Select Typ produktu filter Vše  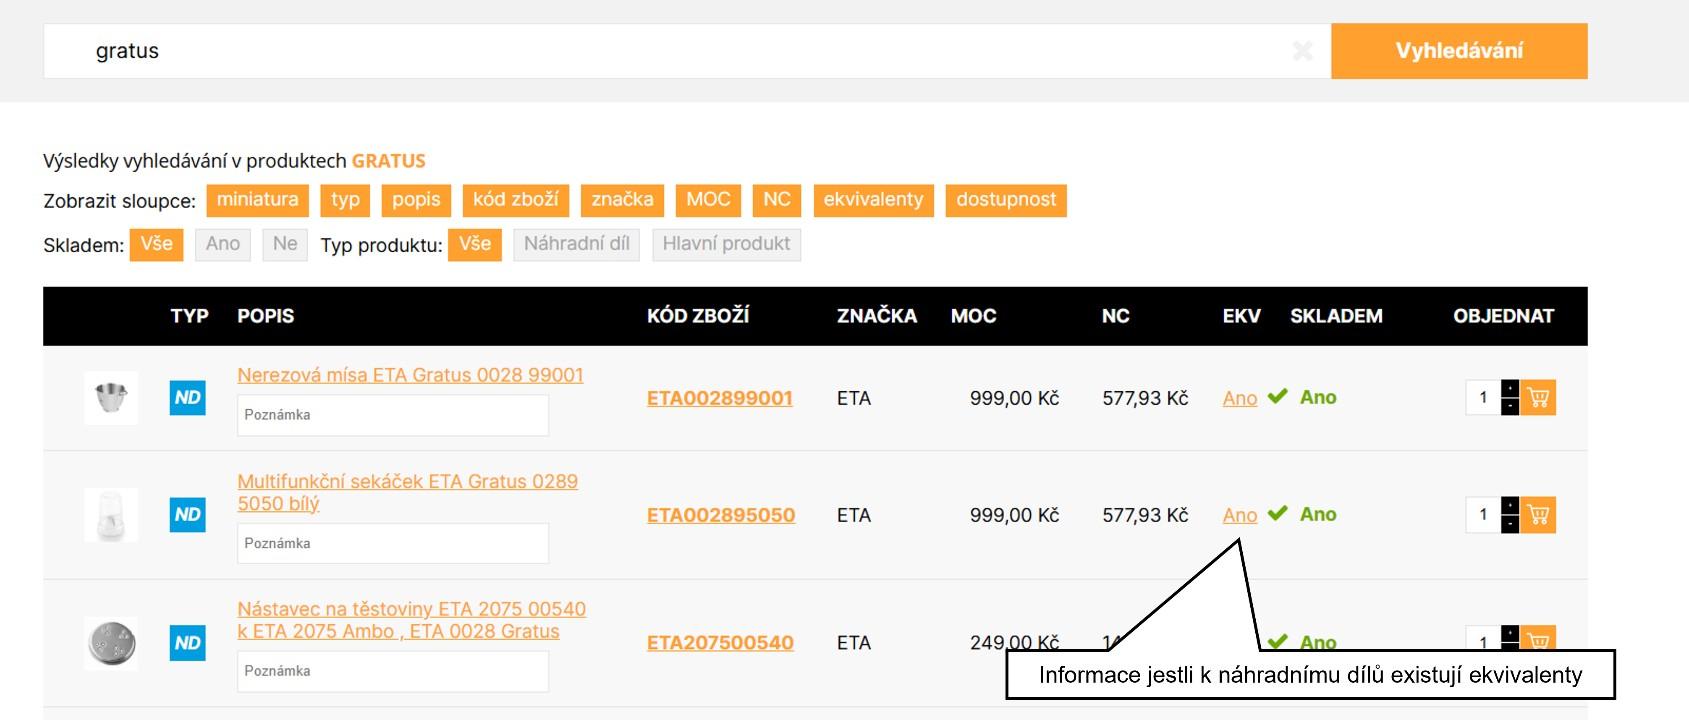[475, 245]
